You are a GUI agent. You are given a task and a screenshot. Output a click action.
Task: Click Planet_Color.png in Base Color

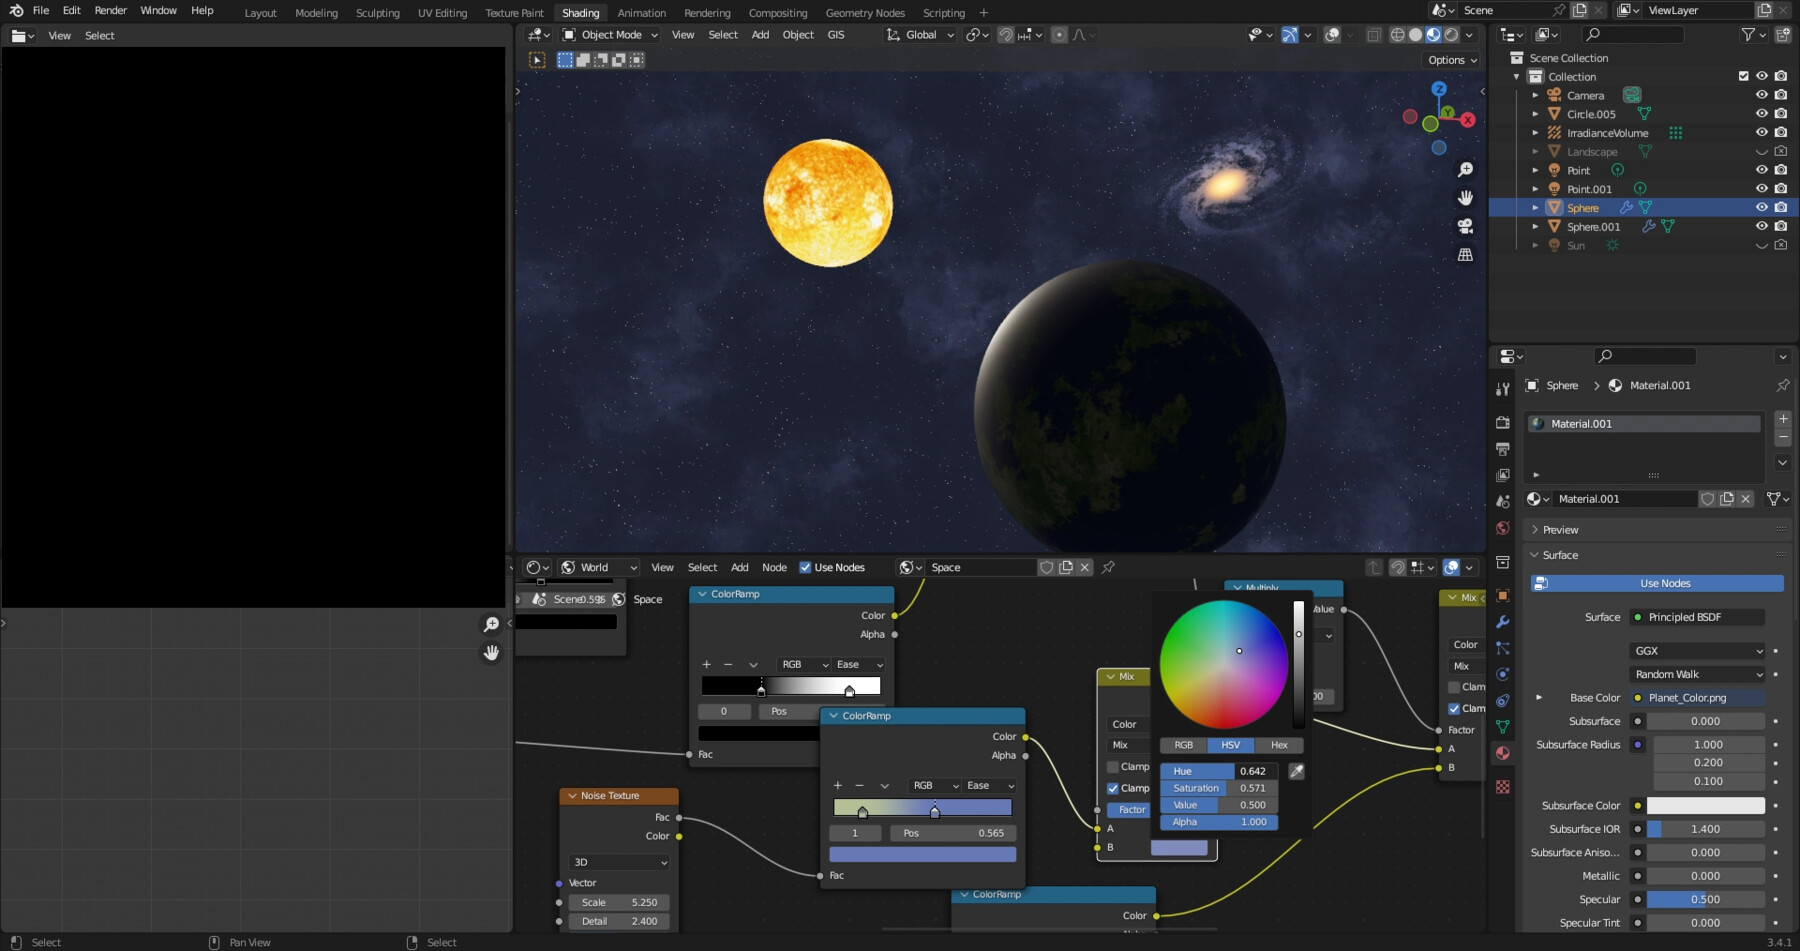(1687, 698)
